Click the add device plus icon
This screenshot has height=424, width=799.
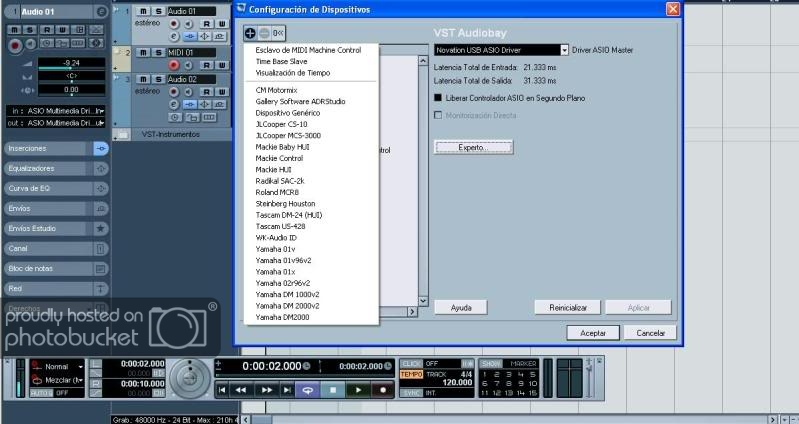pos(250,32)
